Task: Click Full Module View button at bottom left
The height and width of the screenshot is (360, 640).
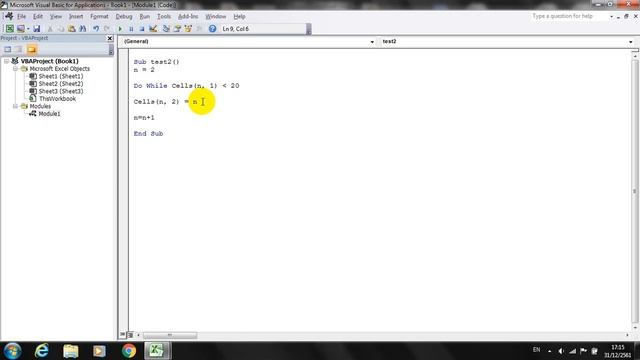Action: pyautogui.click(x=130, y=335)
